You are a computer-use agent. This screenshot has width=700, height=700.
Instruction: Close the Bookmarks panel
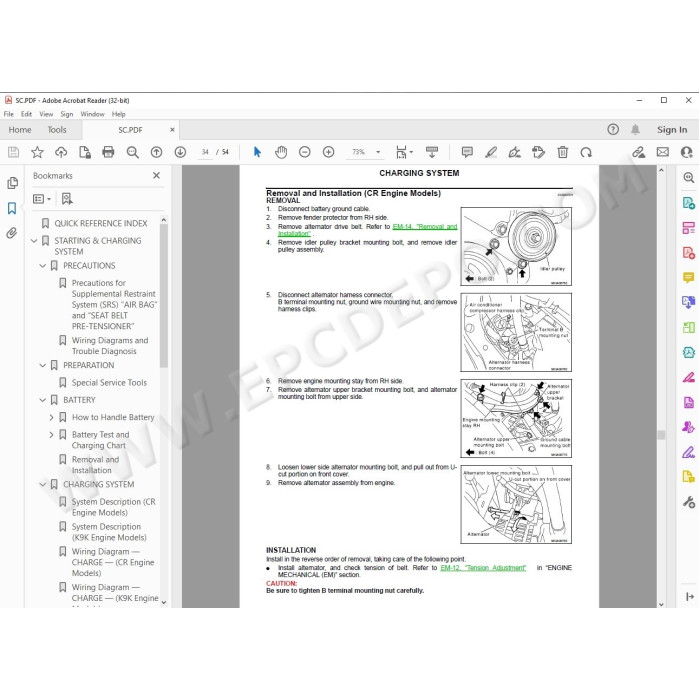click(x=156, y=175)
